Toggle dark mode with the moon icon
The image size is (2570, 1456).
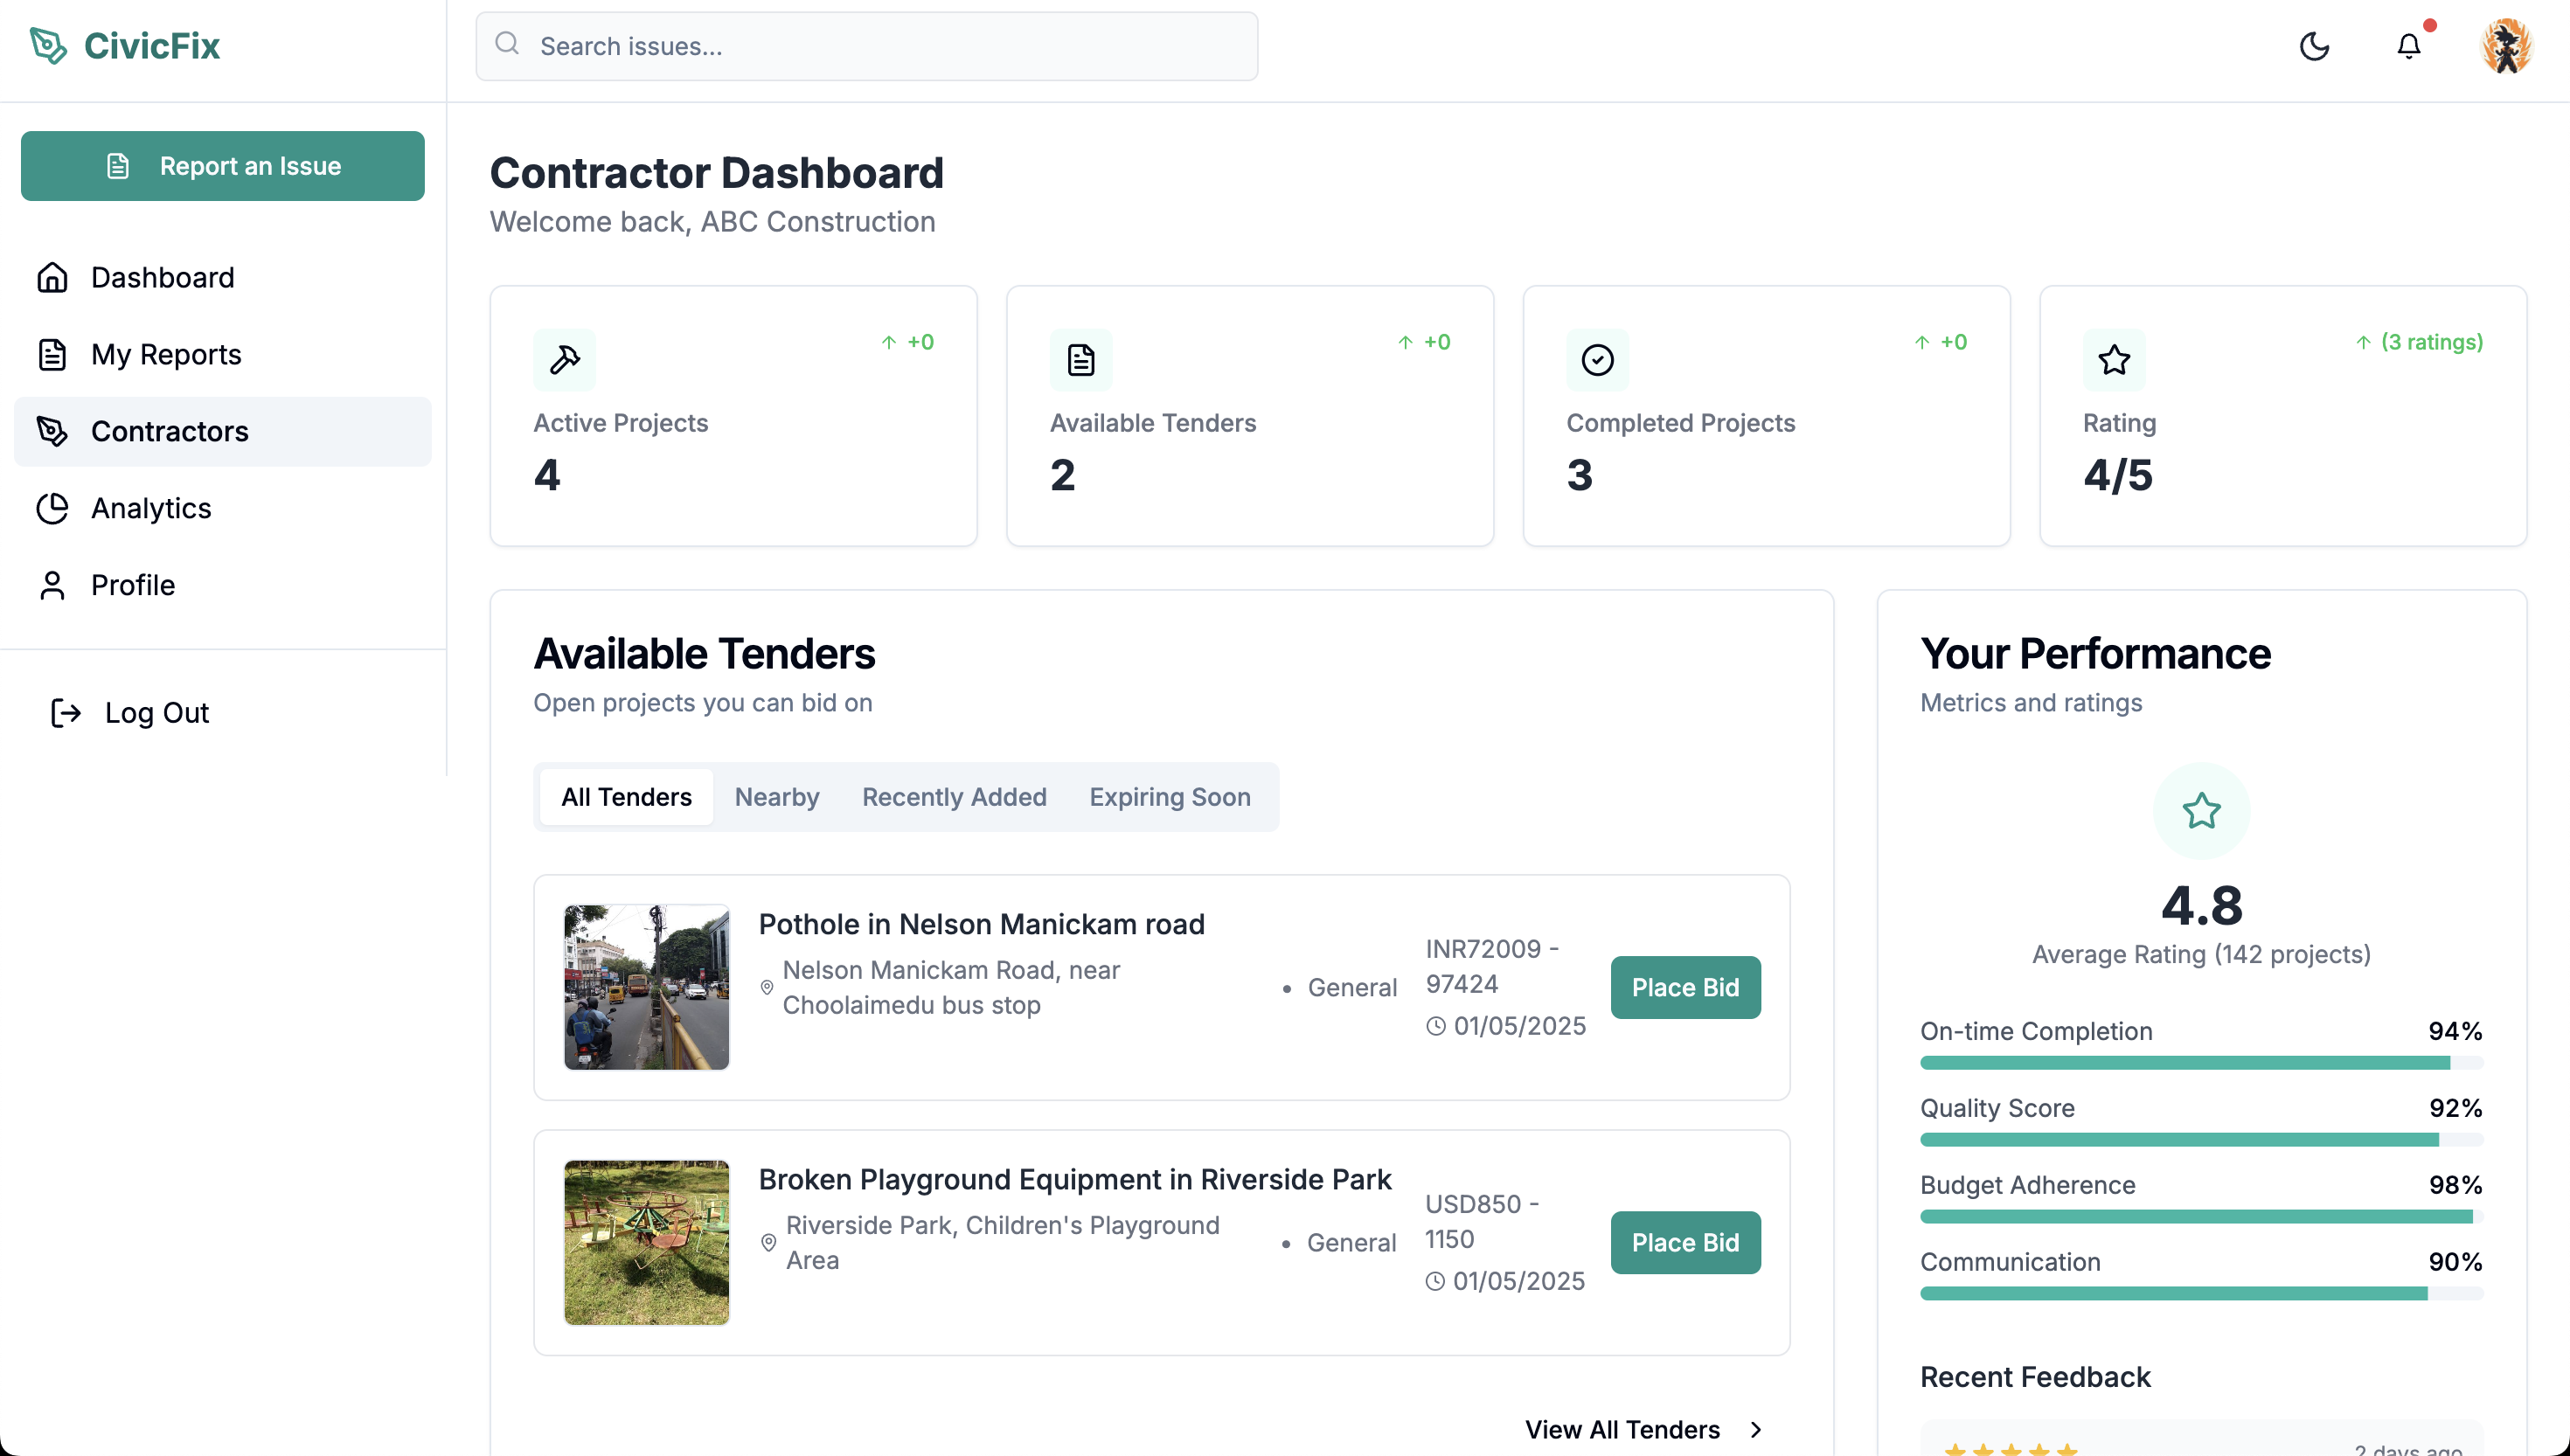pos(2315,46)
